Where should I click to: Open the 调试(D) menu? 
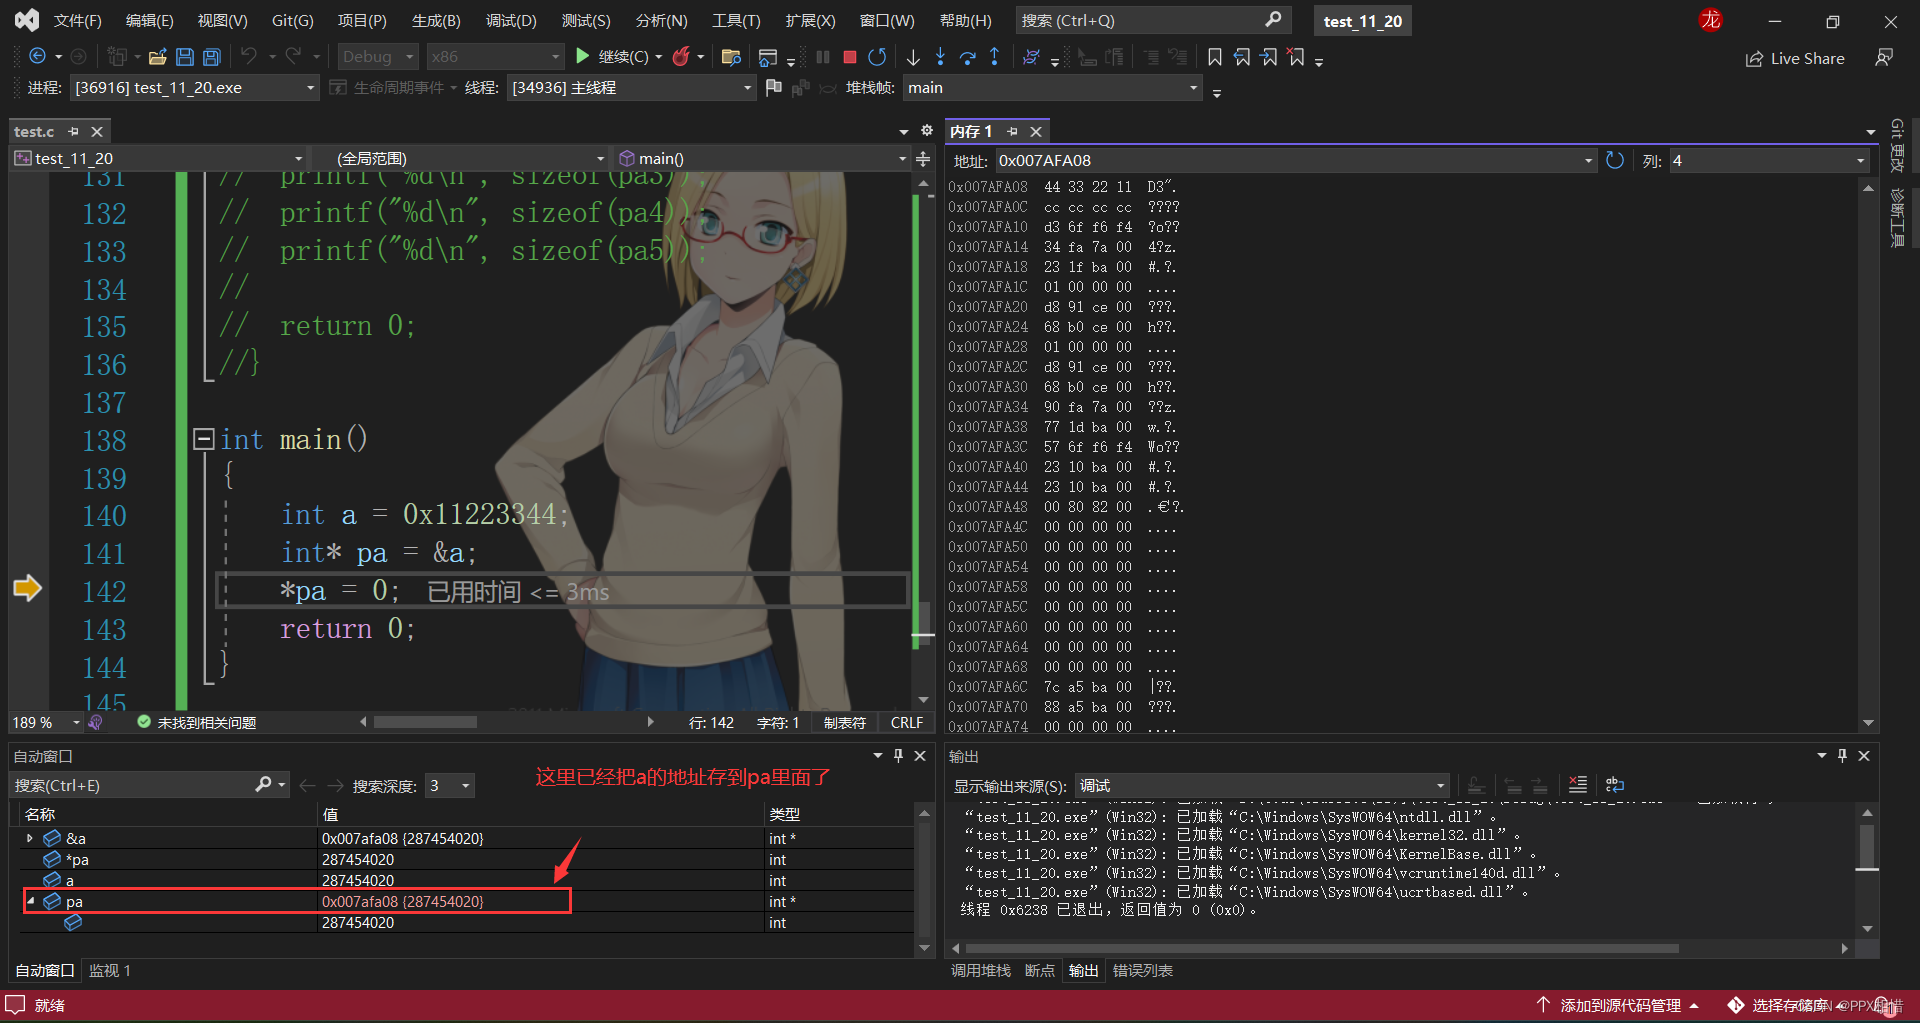pyautogui.click(x=511, y=20)
